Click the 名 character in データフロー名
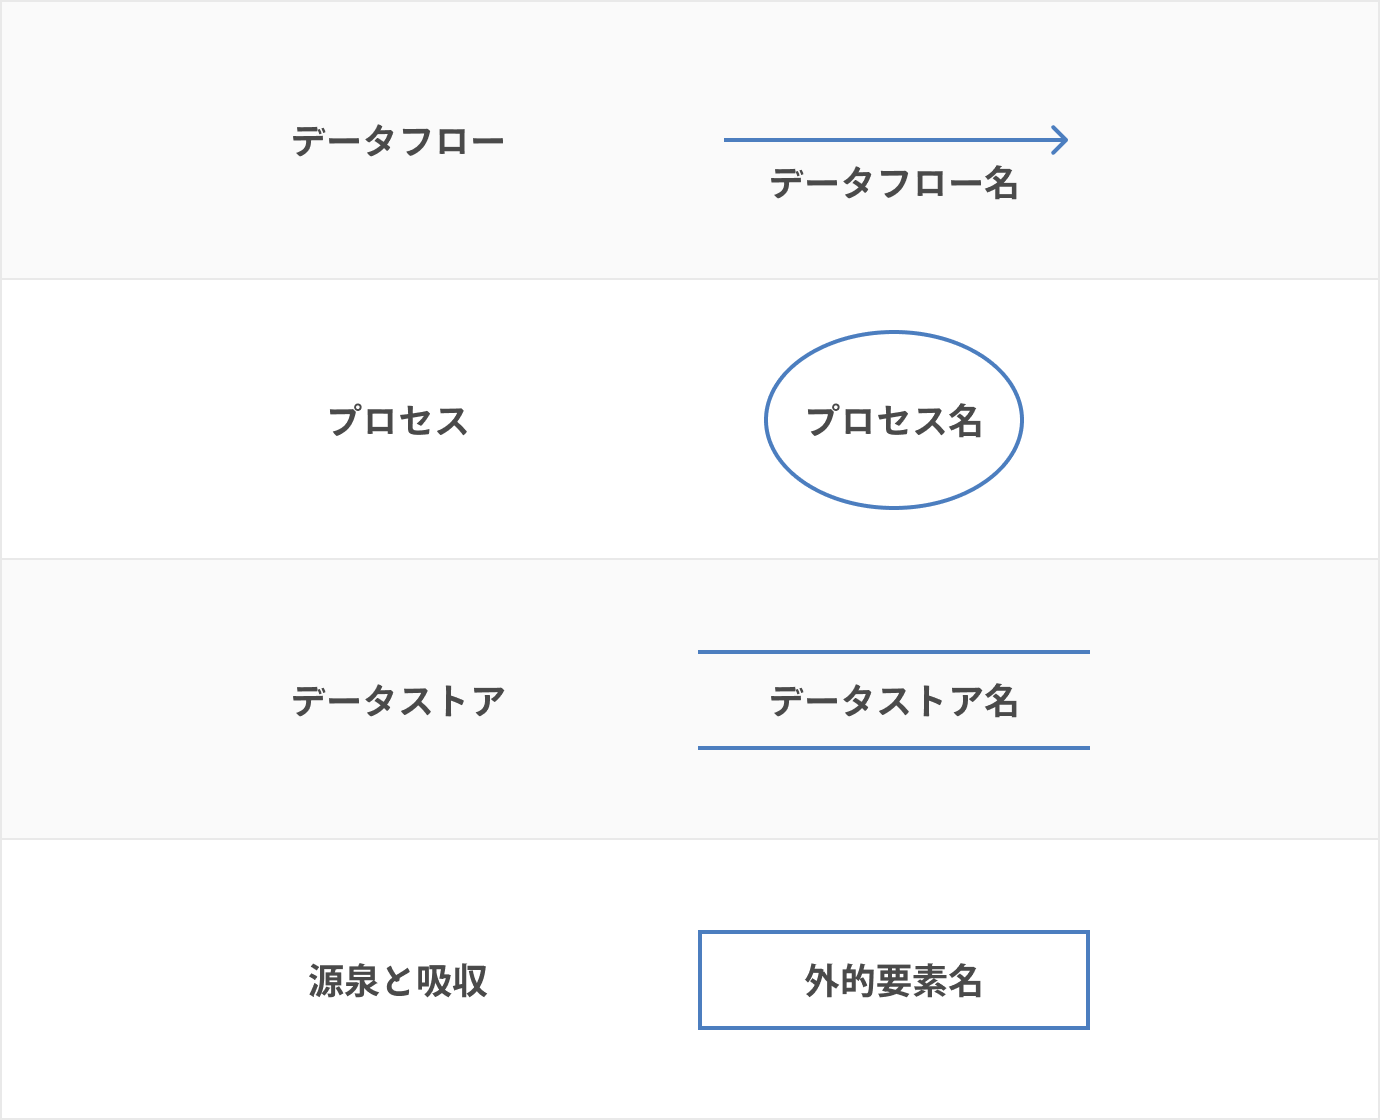Viewport: 1380px width, 1120px height. (1000, 184)
